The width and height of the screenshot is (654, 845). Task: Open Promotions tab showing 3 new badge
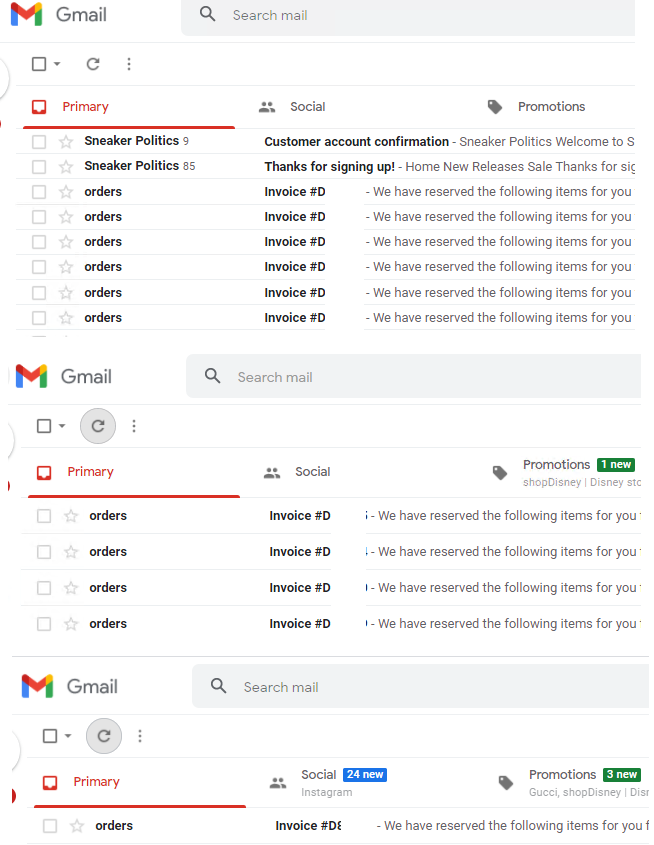573,782
